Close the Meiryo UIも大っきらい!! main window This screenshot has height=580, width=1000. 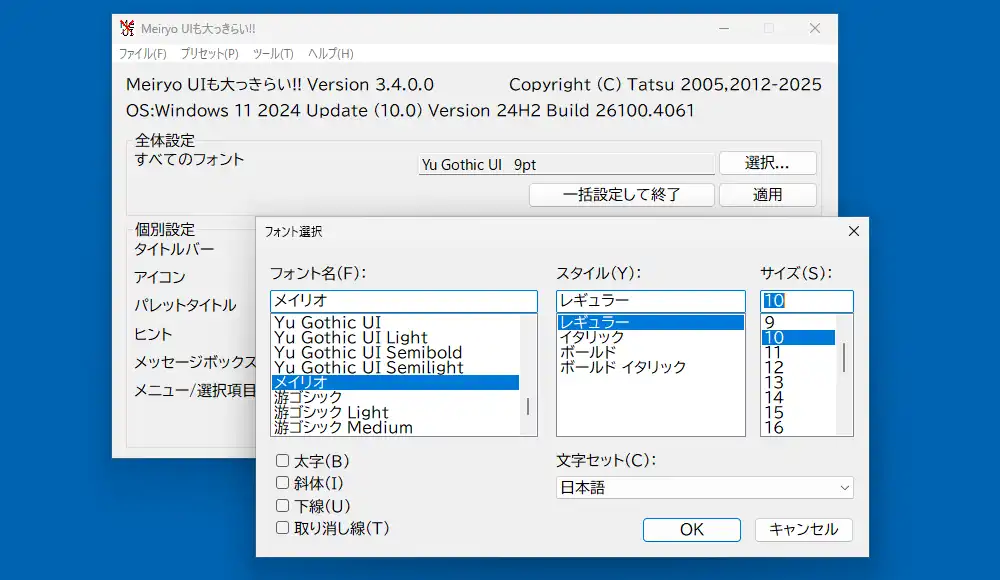(815, 28)
